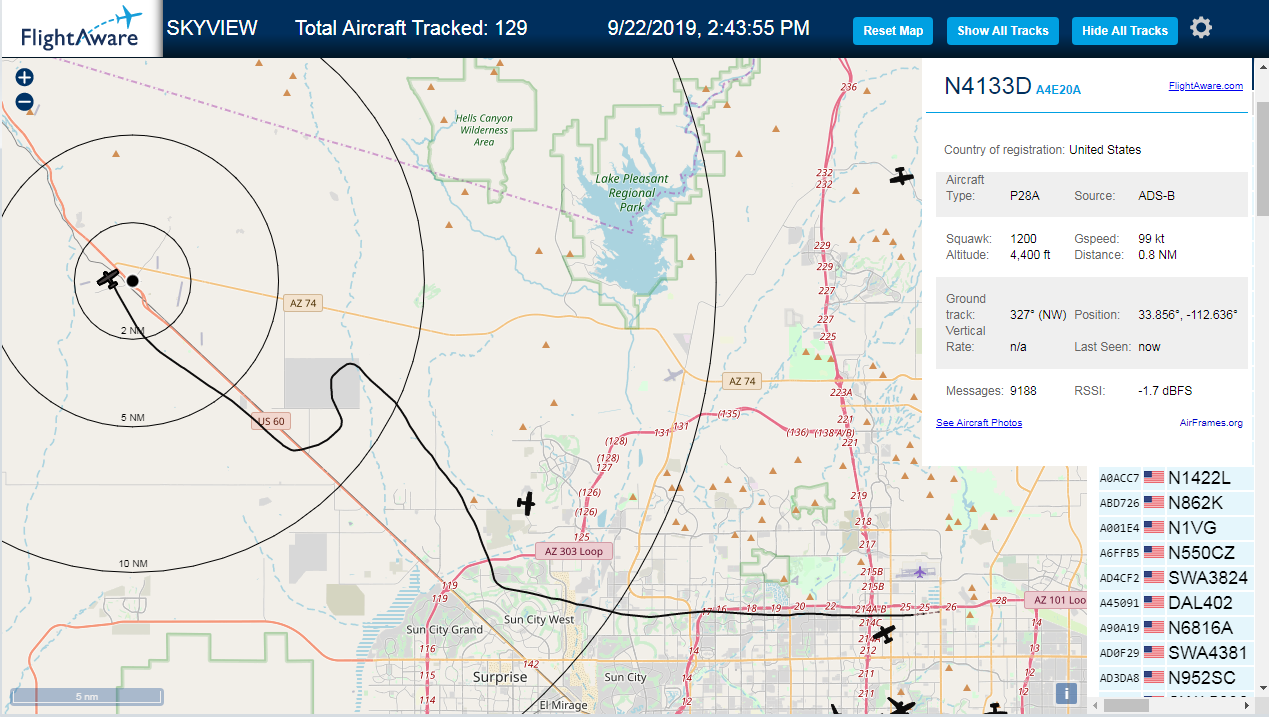Click the Reset Map button
1269x717 pixels.
893,31
